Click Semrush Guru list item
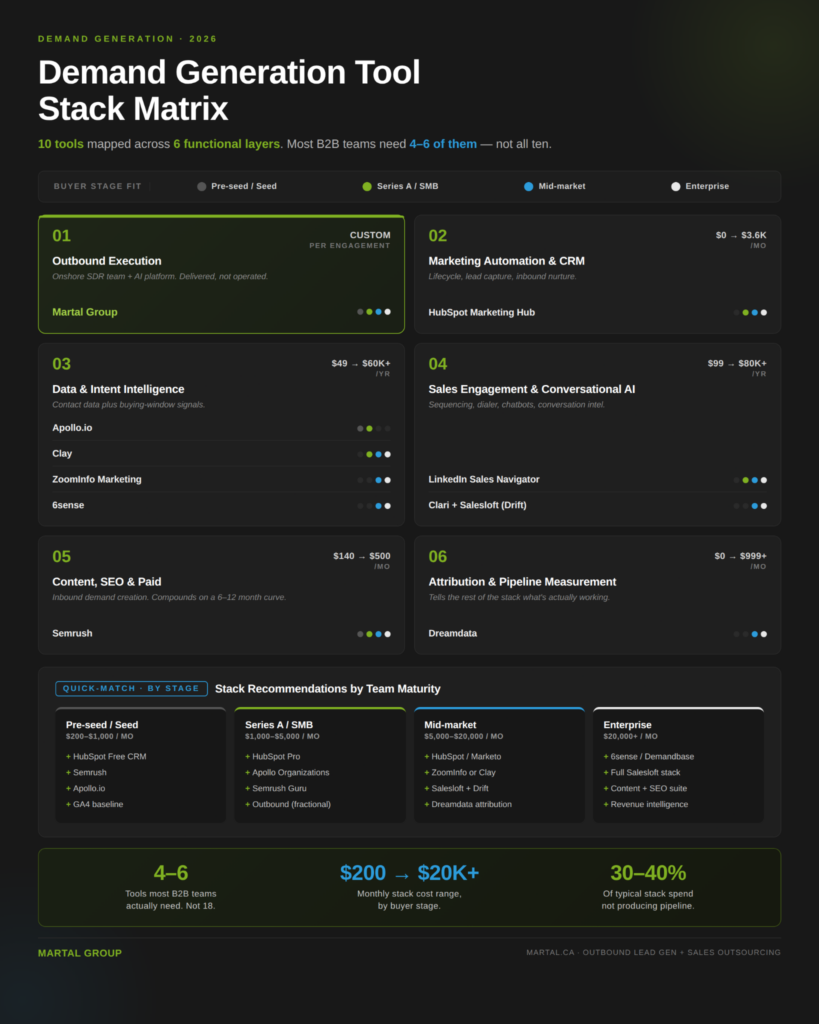 pyautogui.click(x=275, y=788)
